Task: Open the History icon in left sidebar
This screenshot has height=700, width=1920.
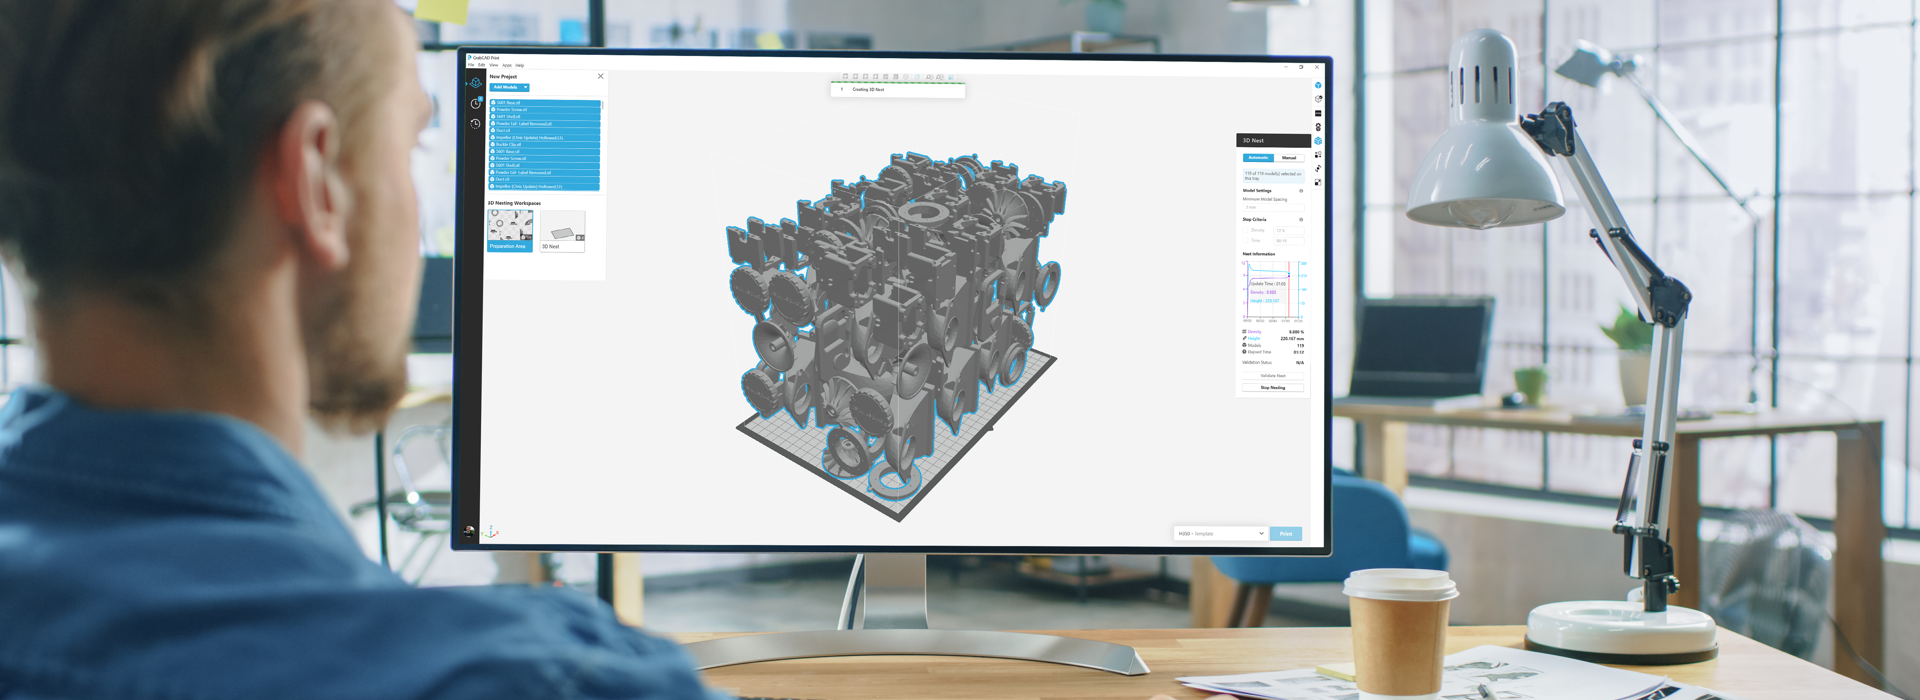Action: point(476,124)
